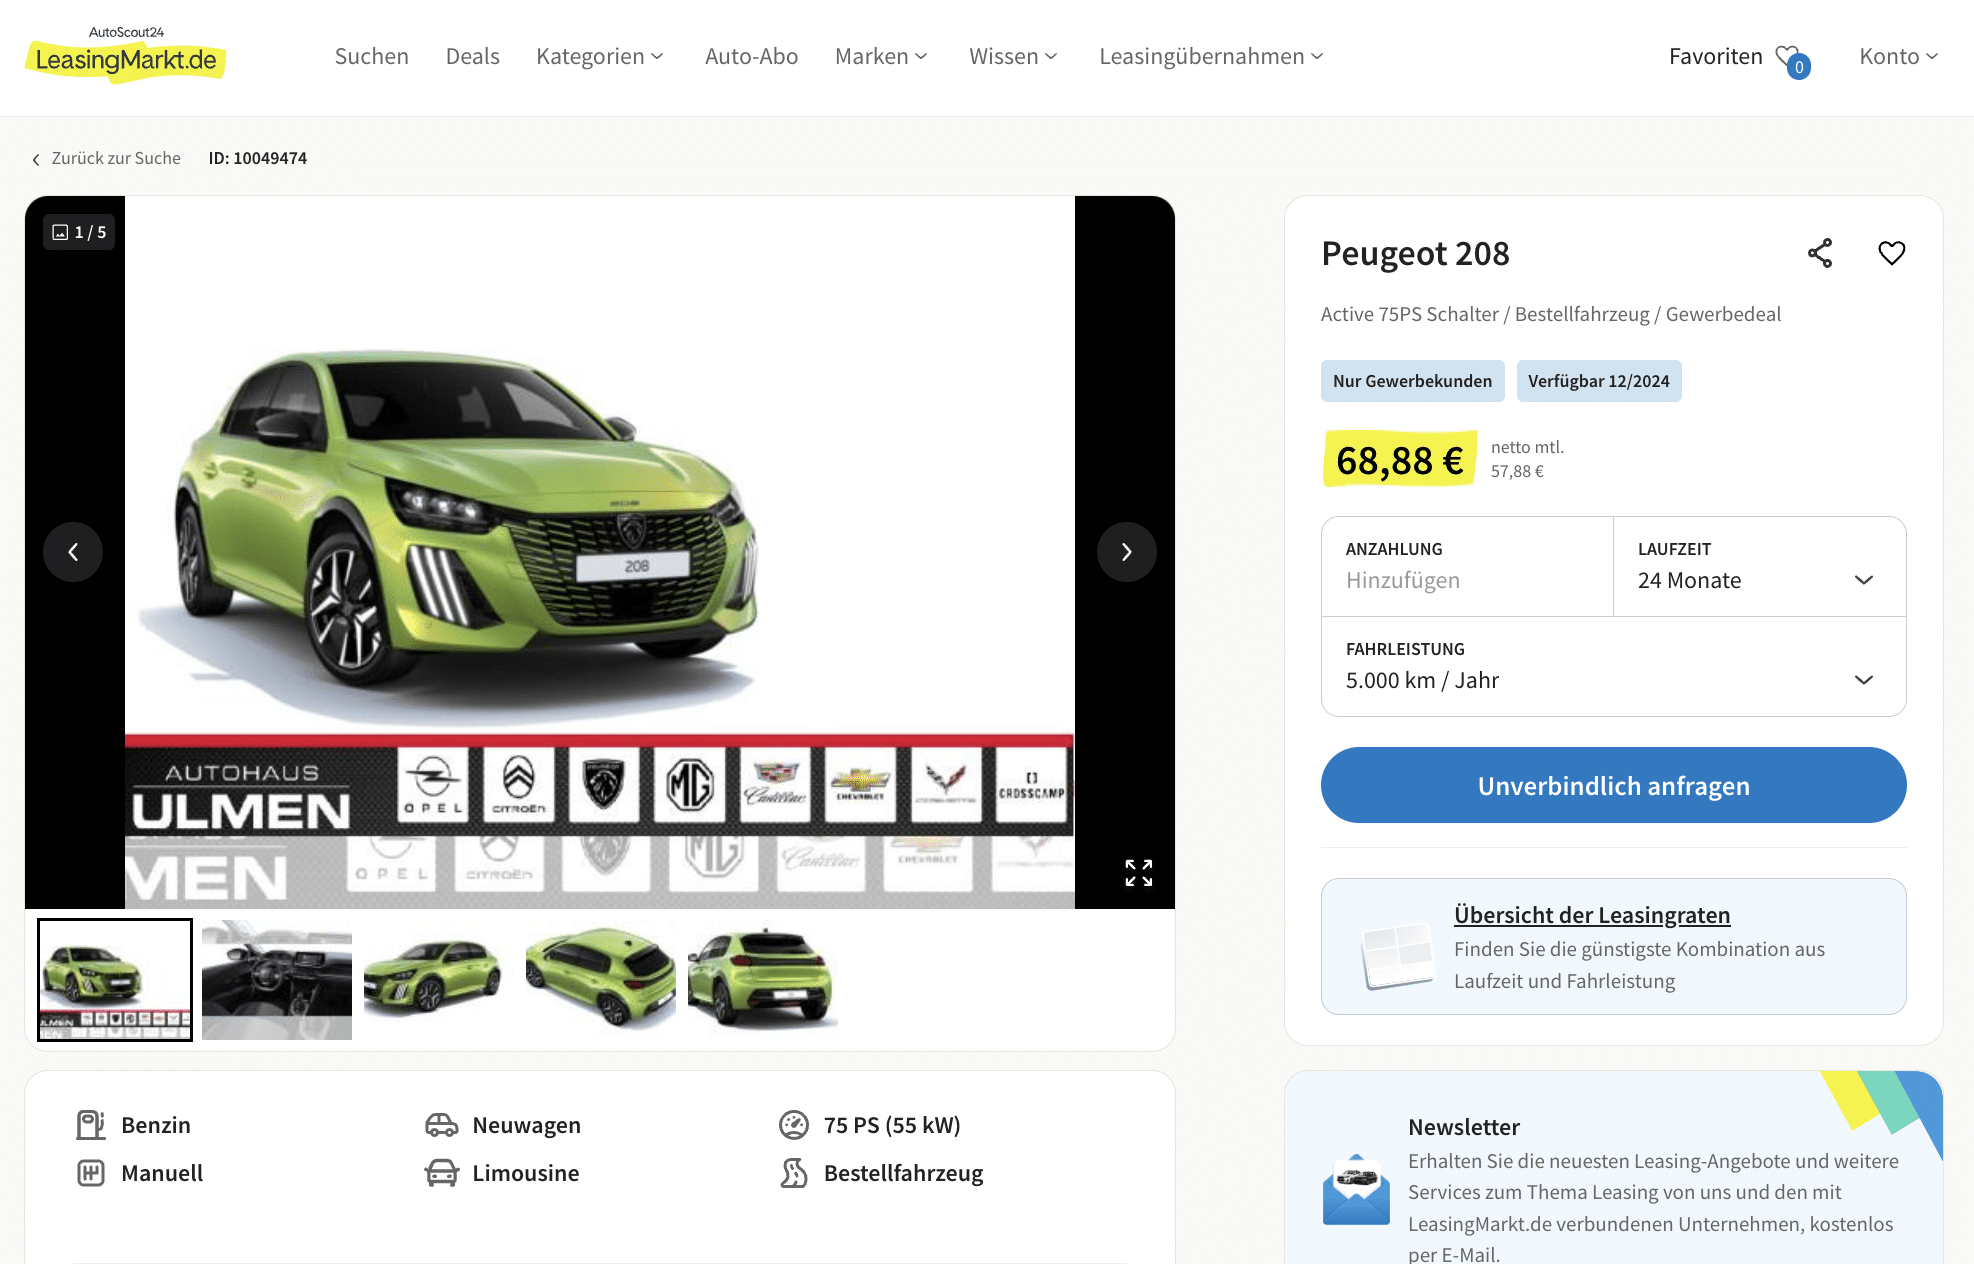Expand the Leasingübernahmen menu

1211,56
